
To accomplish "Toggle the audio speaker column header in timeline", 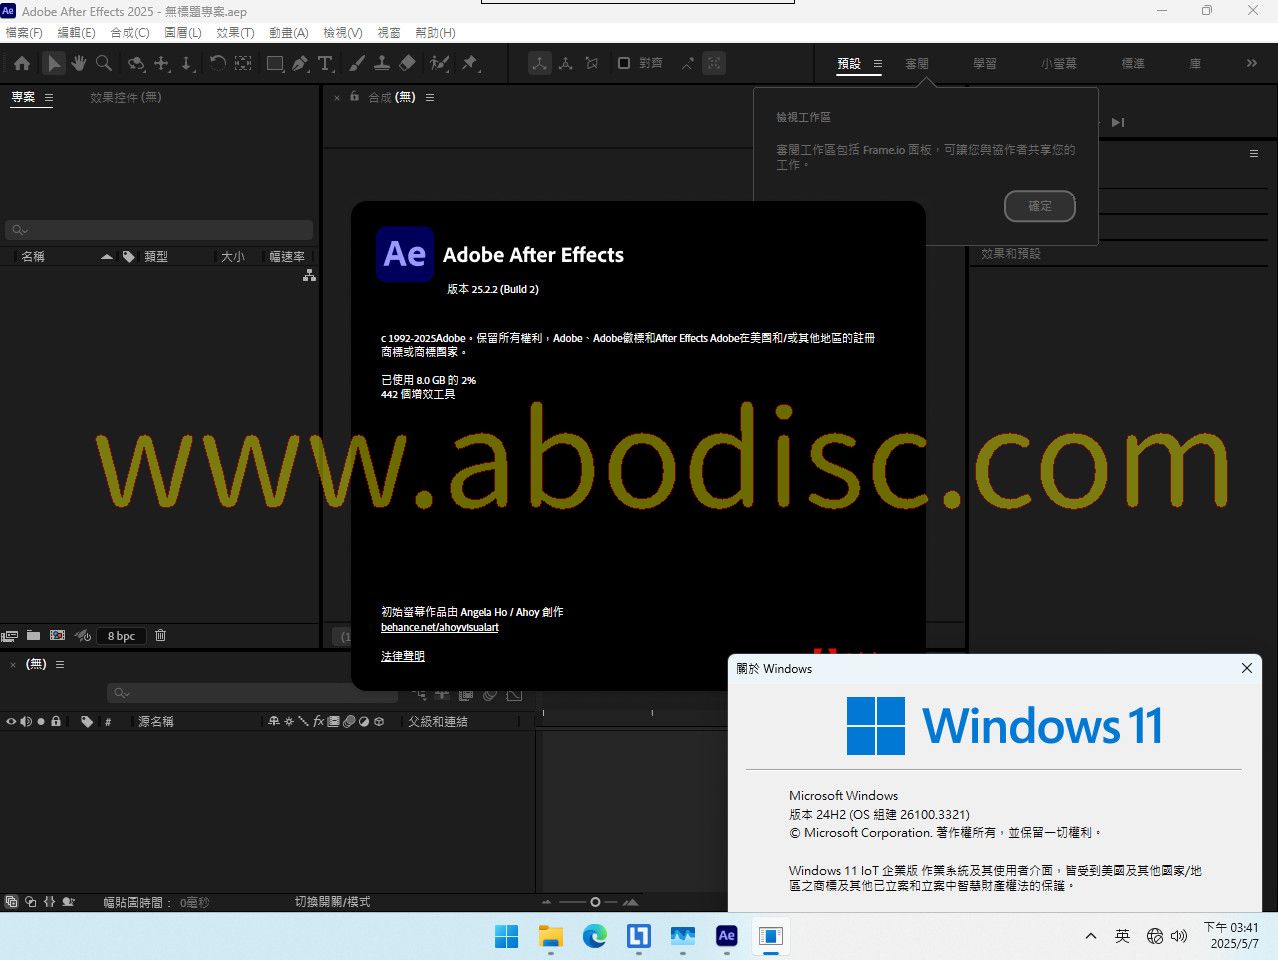I will [26, 721].
